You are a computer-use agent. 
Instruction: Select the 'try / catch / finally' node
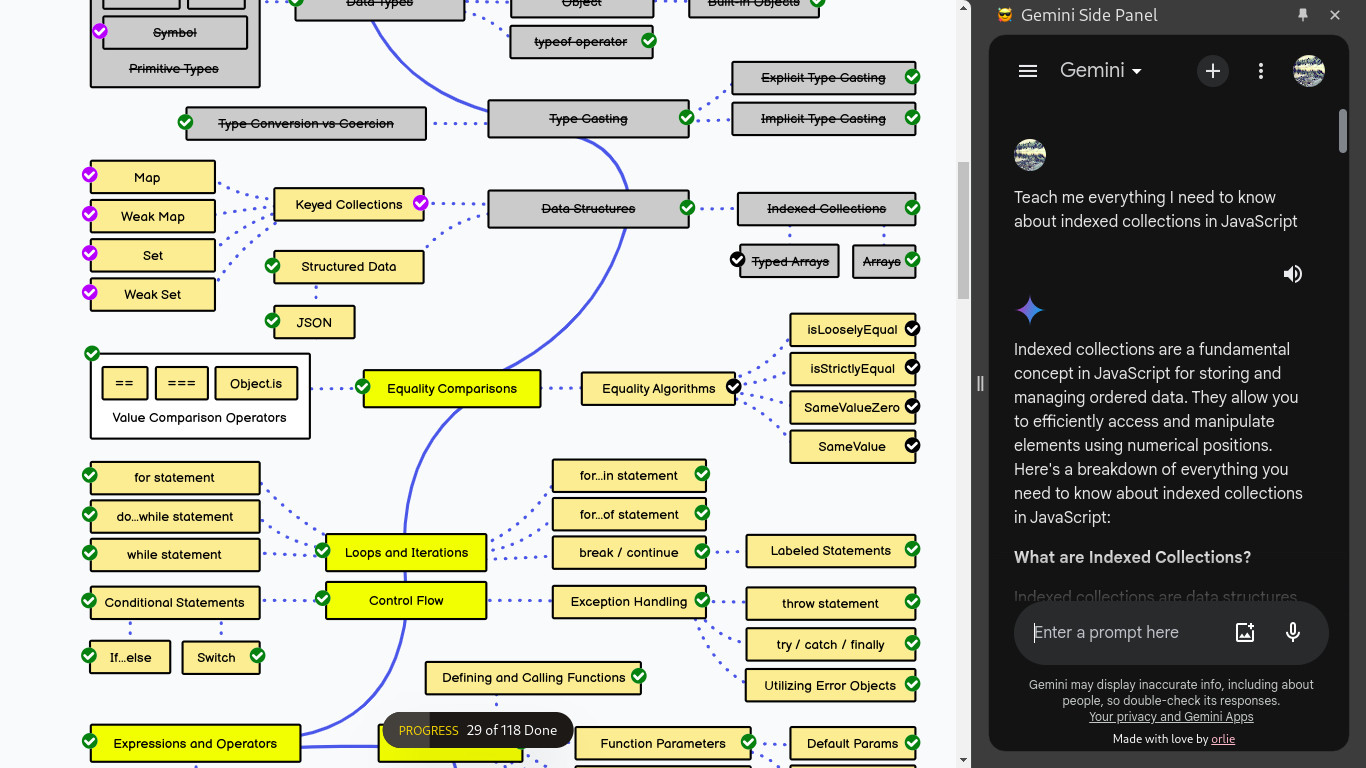tap(831, 645)
